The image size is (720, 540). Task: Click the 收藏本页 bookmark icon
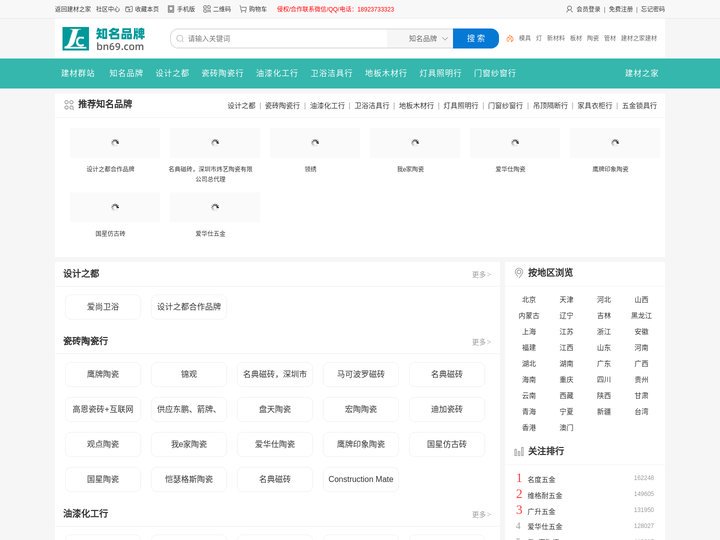click(x=129, y=9)
